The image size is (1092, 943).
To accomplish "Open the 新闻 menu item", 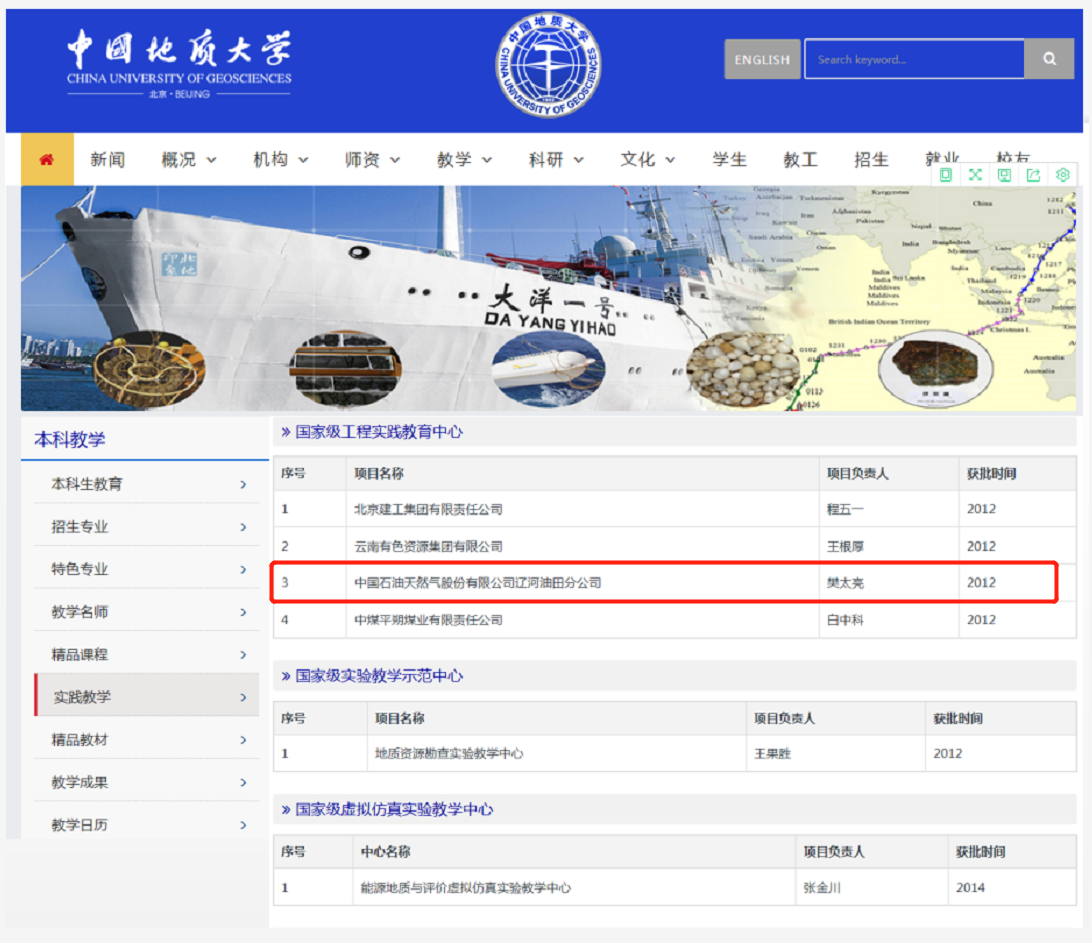I will point(107,160).
